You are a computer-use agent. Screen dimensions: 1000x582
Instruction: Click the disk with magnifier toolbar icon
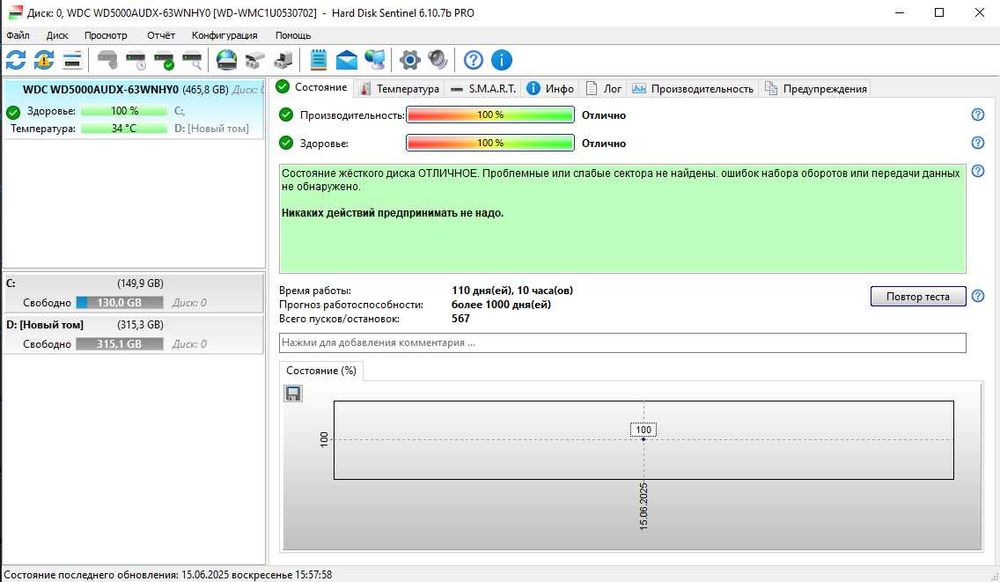pos(192,60)
